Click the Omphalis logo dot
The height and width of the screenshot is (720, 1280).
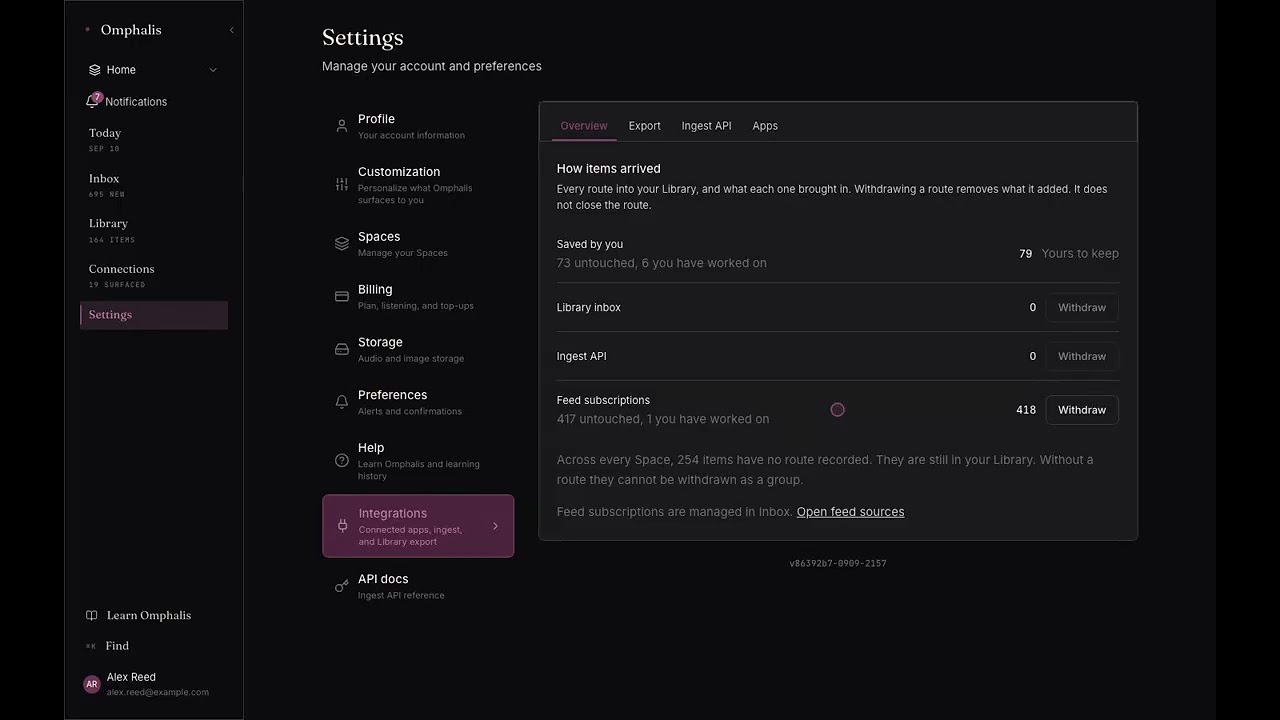point(88,30)
